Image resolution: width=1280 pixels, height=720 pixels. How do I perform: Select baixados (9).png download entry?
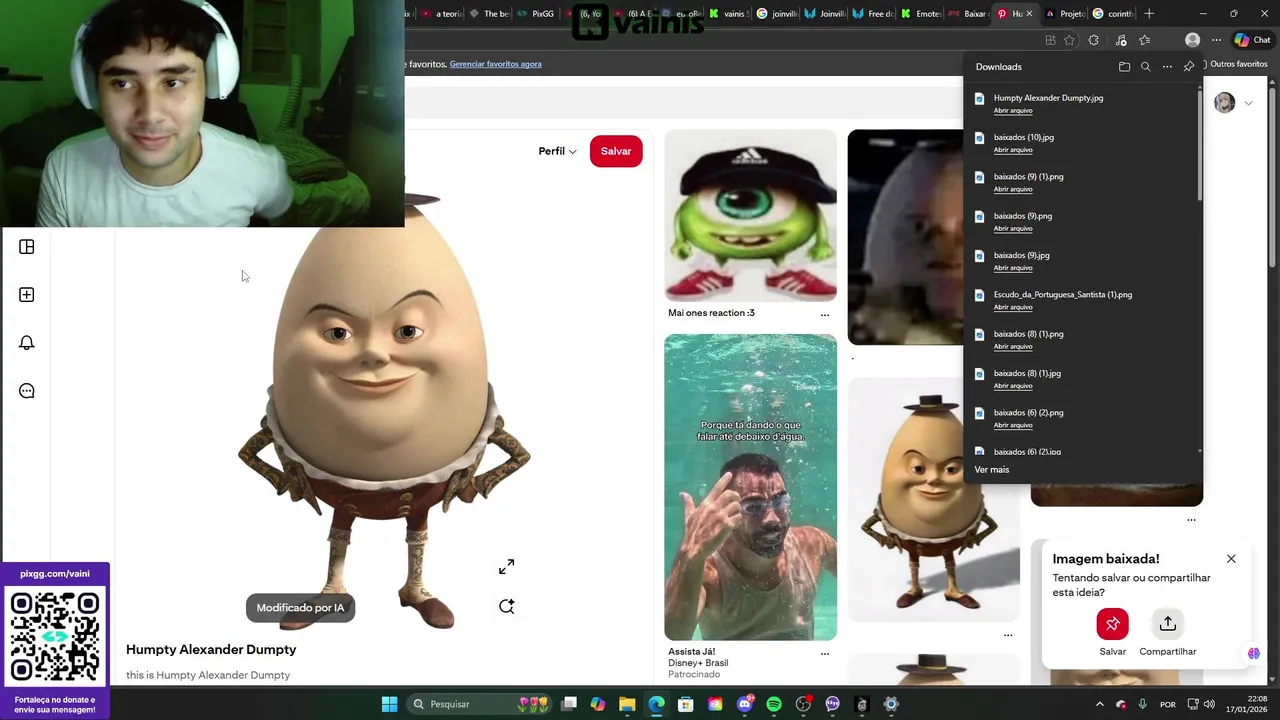1085,221
